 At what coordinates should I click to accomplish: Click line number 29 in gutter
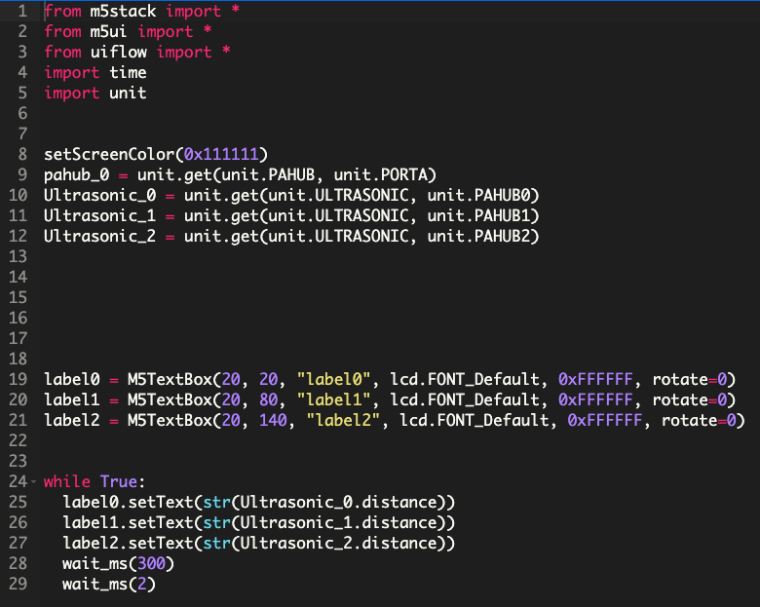pyautogui.click(x=18, y=584)
